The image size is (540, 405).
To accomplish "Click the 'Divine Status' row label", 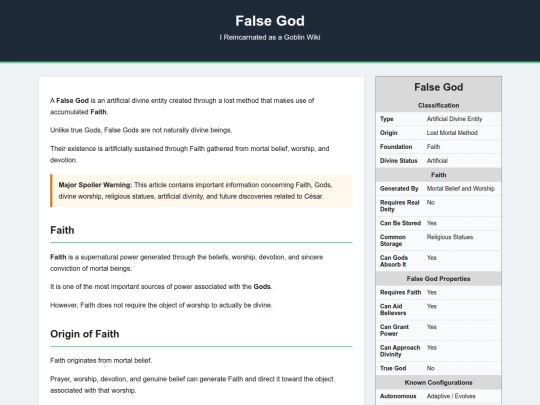I will tap(398, 160).
